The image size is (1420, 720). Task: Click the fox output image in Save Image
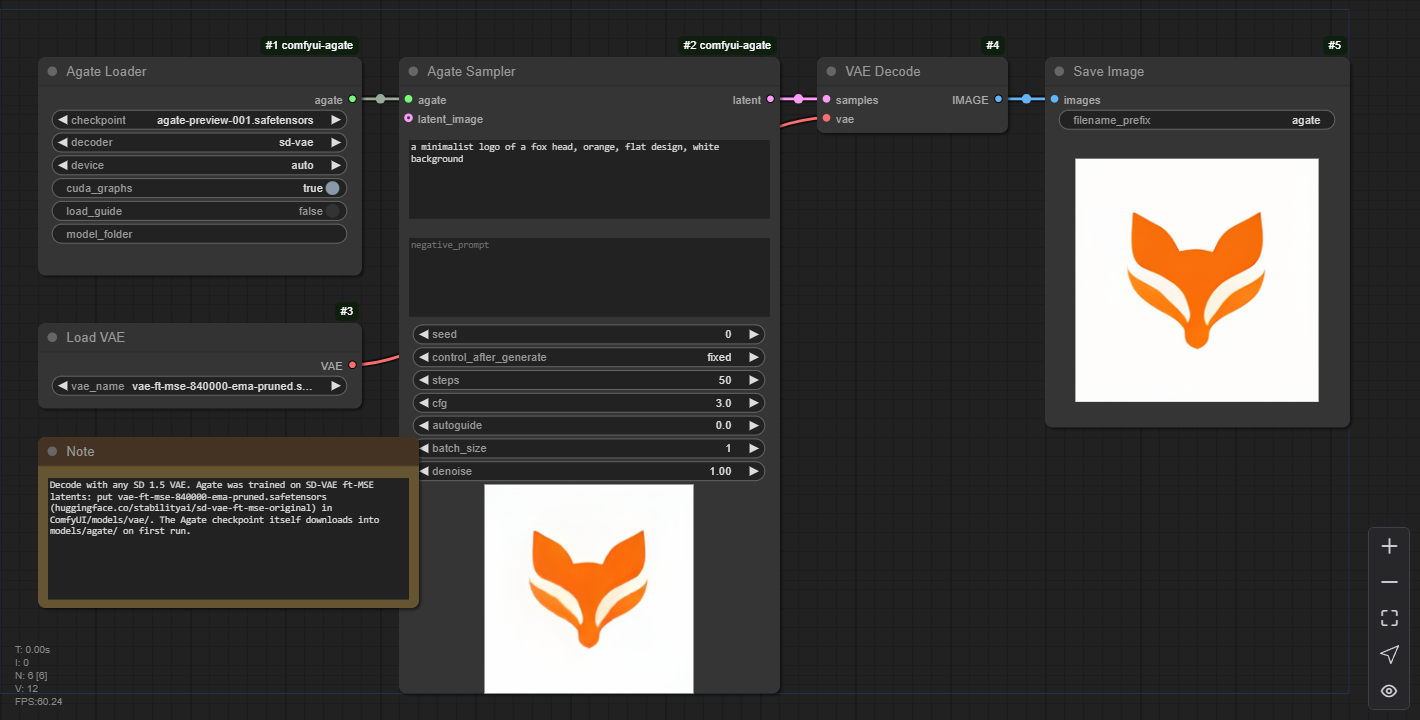(1197, 280)
